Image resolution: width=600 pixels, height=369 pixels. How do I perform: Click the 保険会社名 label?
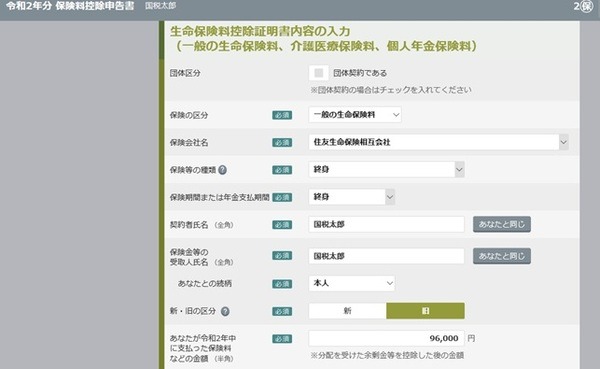[189, 143]
